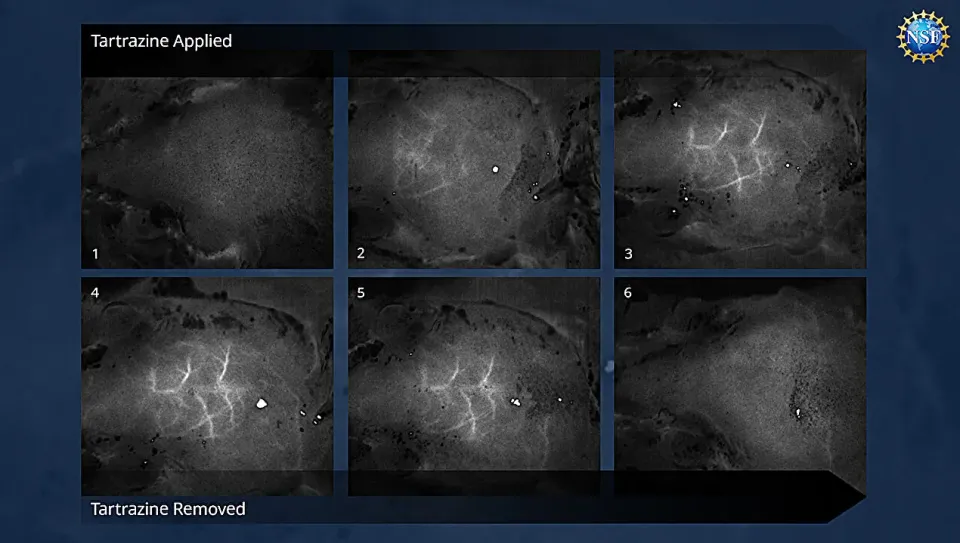
Task: Click the small bright speck in panel 6
Action: 798,413
